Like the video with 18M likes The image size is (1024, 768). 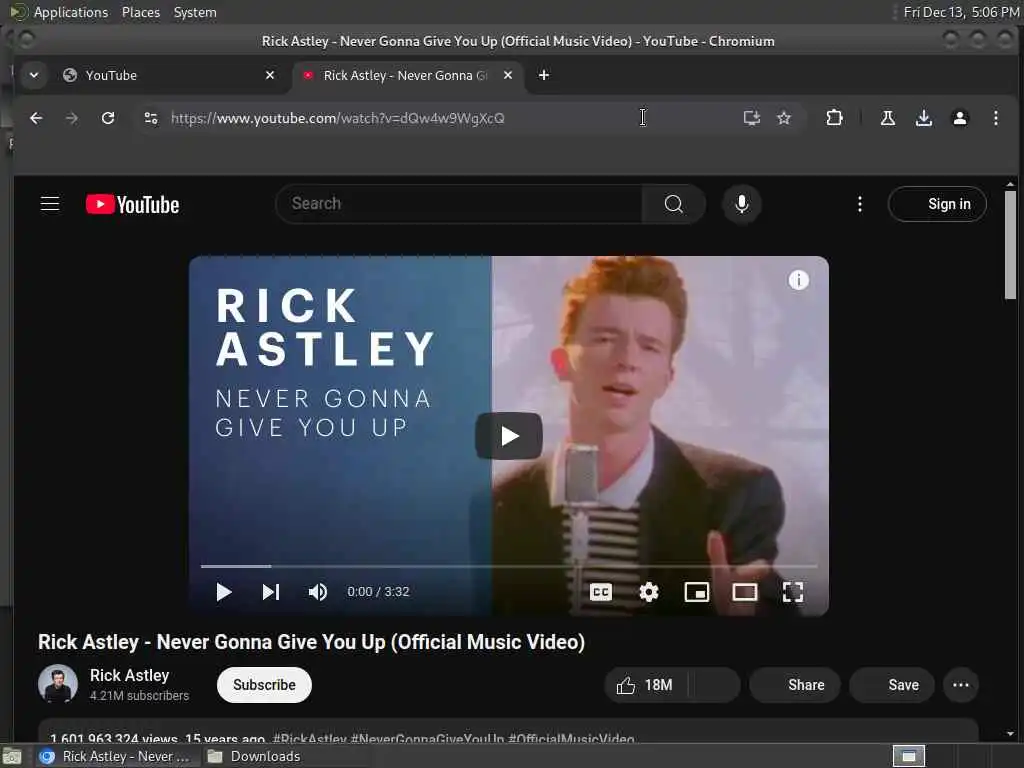[x=645, y=685]
